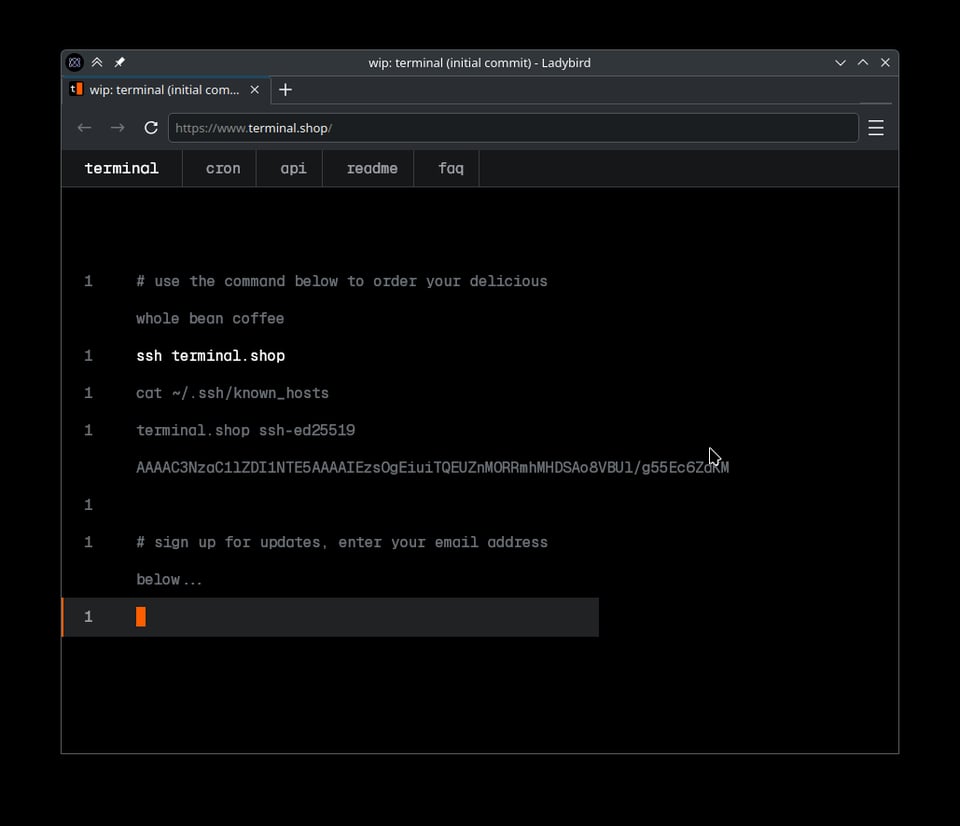This screenshot has width=960, height=826.
Task: Focus the URL bar showing terminal.shop
Action: coord(512,128)
